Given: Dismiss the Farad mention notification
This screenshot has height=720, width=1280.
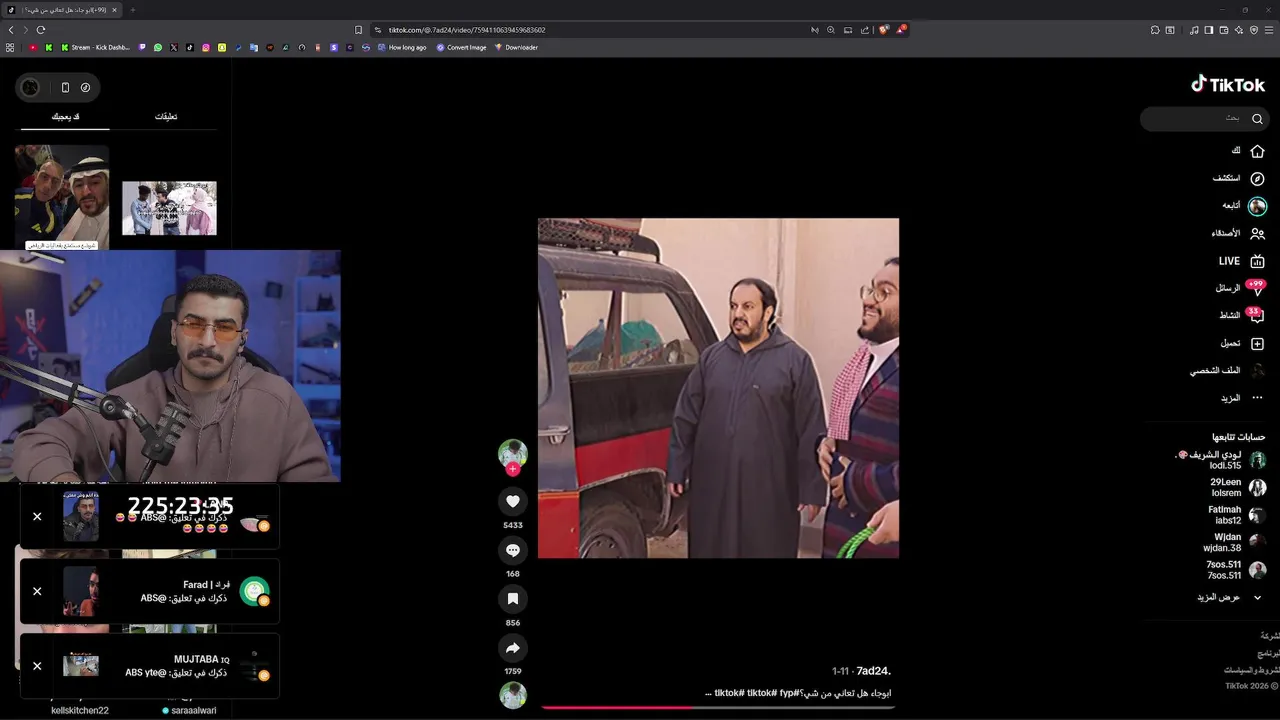Looking at the screenshot, I should 37,591.
